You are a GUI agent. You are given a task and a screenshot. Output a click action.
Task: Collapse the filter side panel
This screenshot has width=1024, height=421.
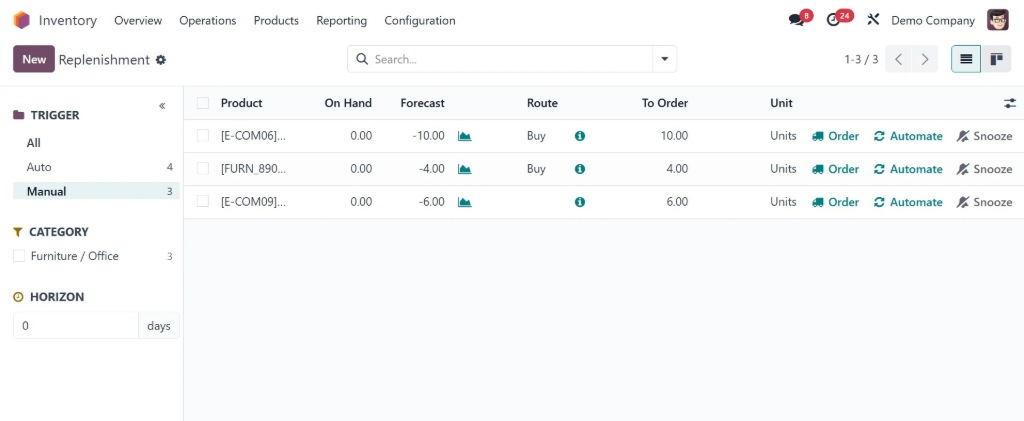(162, 106)
